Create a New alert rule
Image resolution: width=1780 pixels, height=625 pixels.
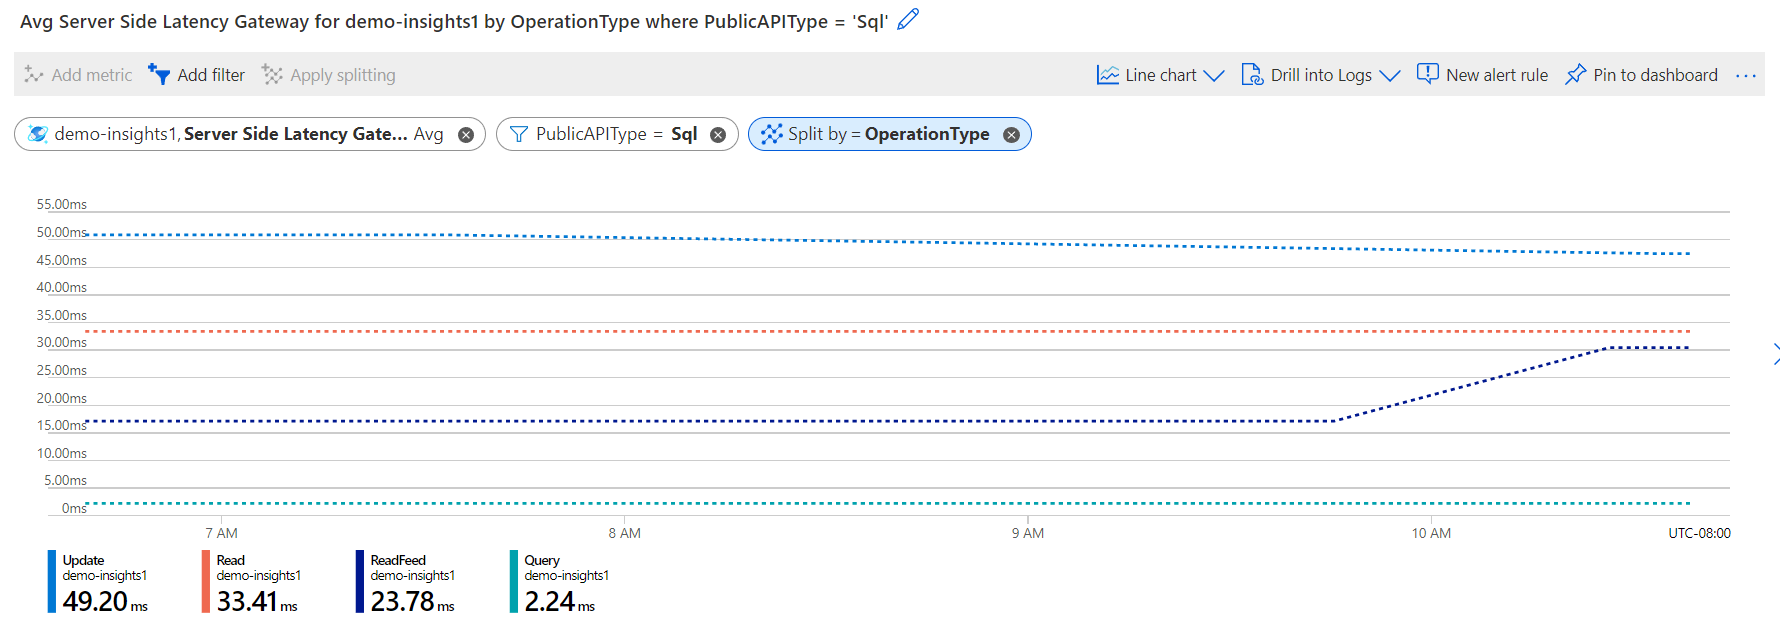[x=1482, y=75]
